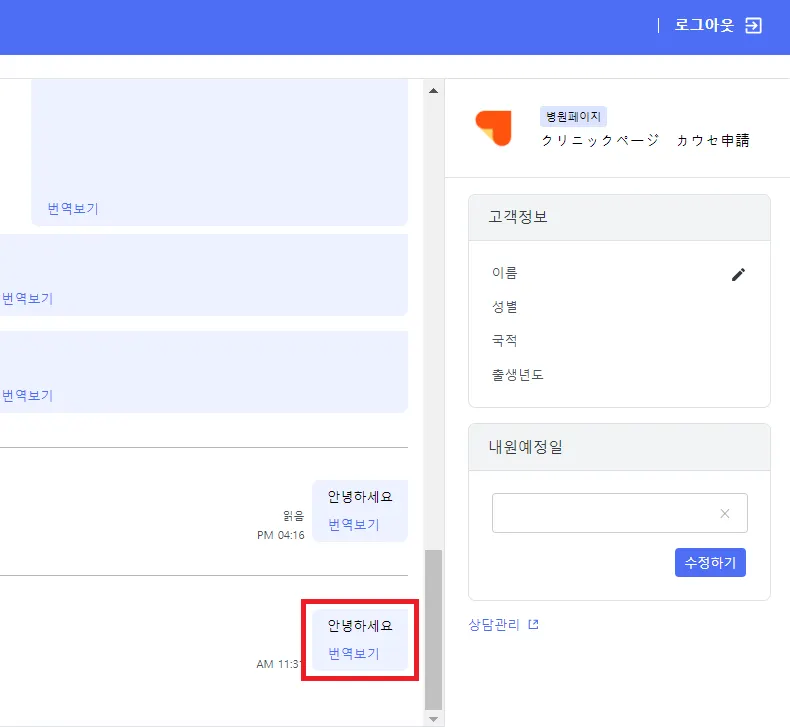The image size is (790, 727).
Task: Select the 출생년도 field label
Action: tap(518, 375)
